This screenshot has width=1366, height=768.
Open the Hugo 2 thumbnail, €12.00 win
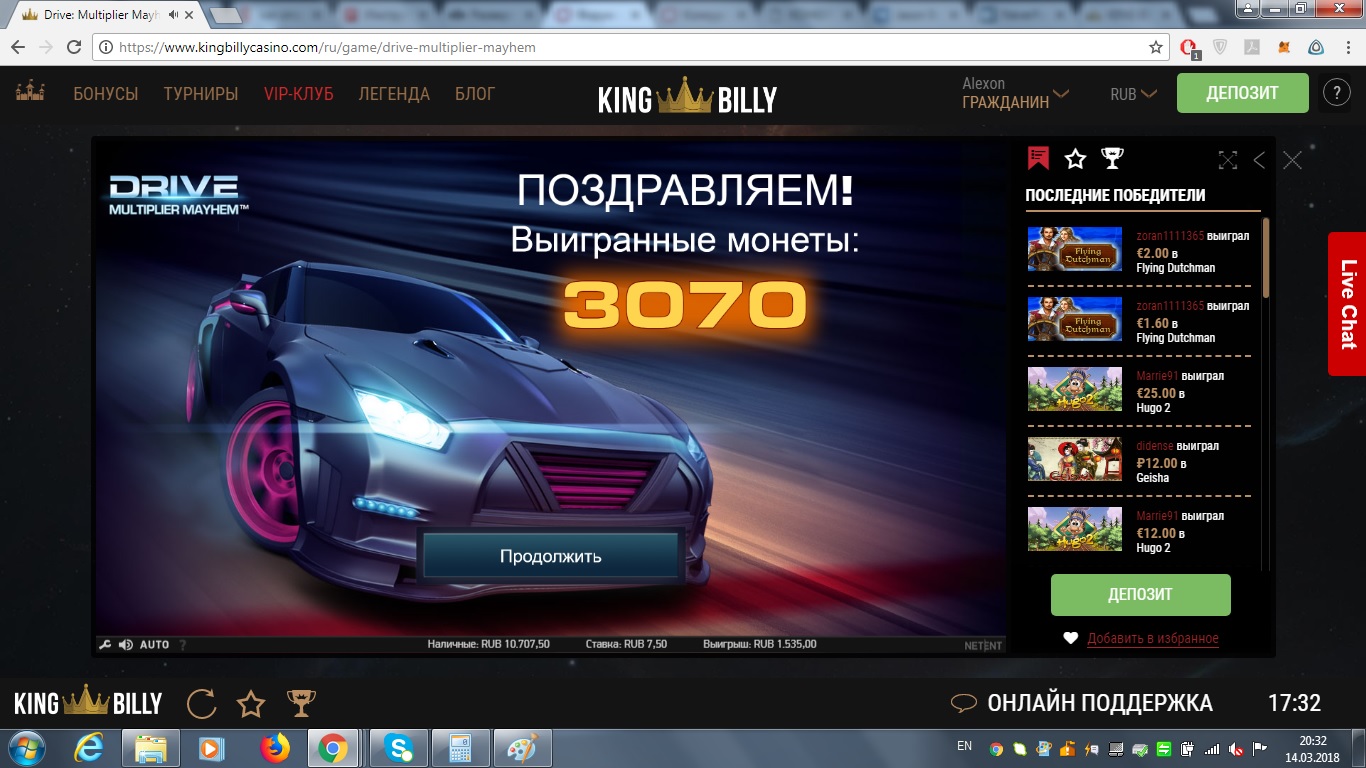click(1075, 529)
